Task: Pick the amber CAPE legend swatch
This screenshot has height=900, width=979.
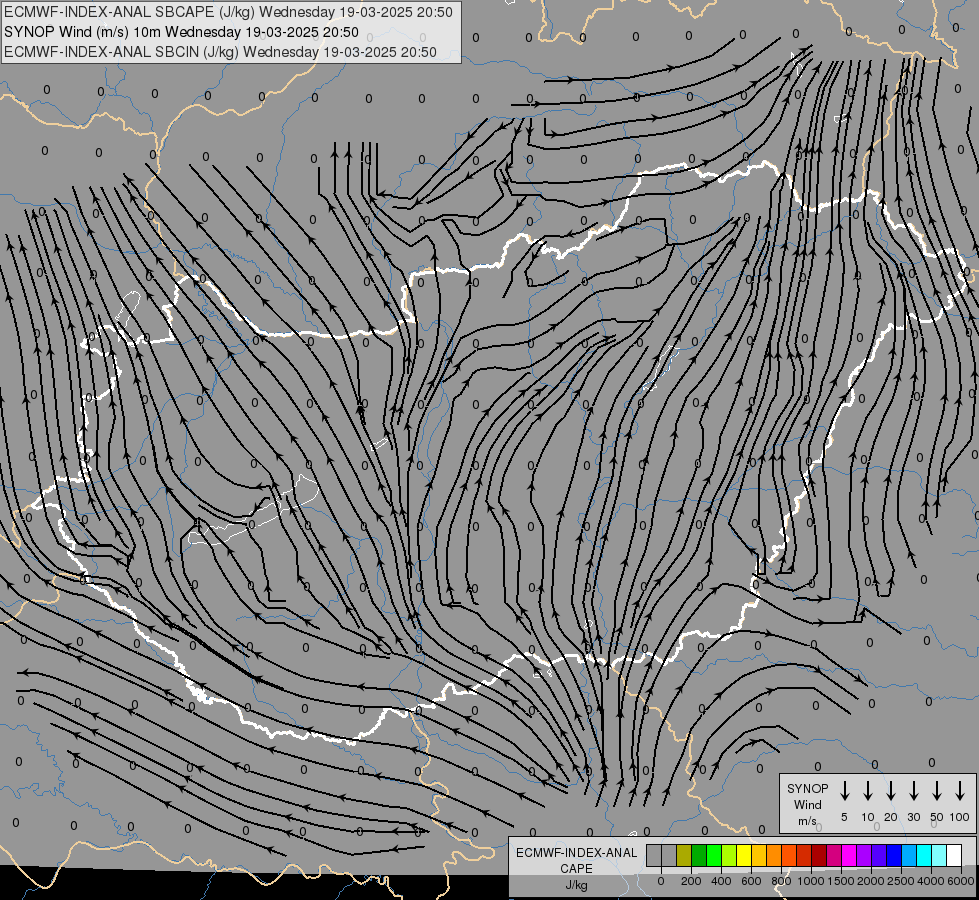Action: [759, 855]
